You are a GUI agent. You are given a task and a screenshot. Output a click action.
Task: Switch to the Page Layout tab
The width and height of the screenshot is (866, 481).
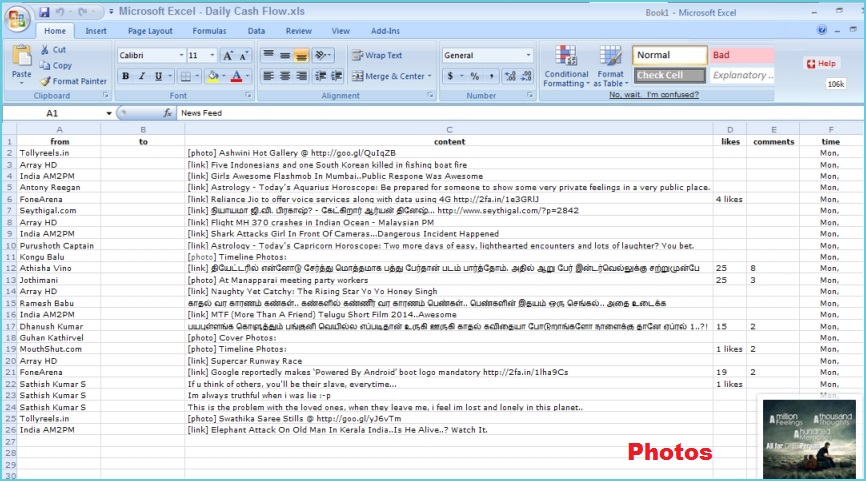coord(150,31)
